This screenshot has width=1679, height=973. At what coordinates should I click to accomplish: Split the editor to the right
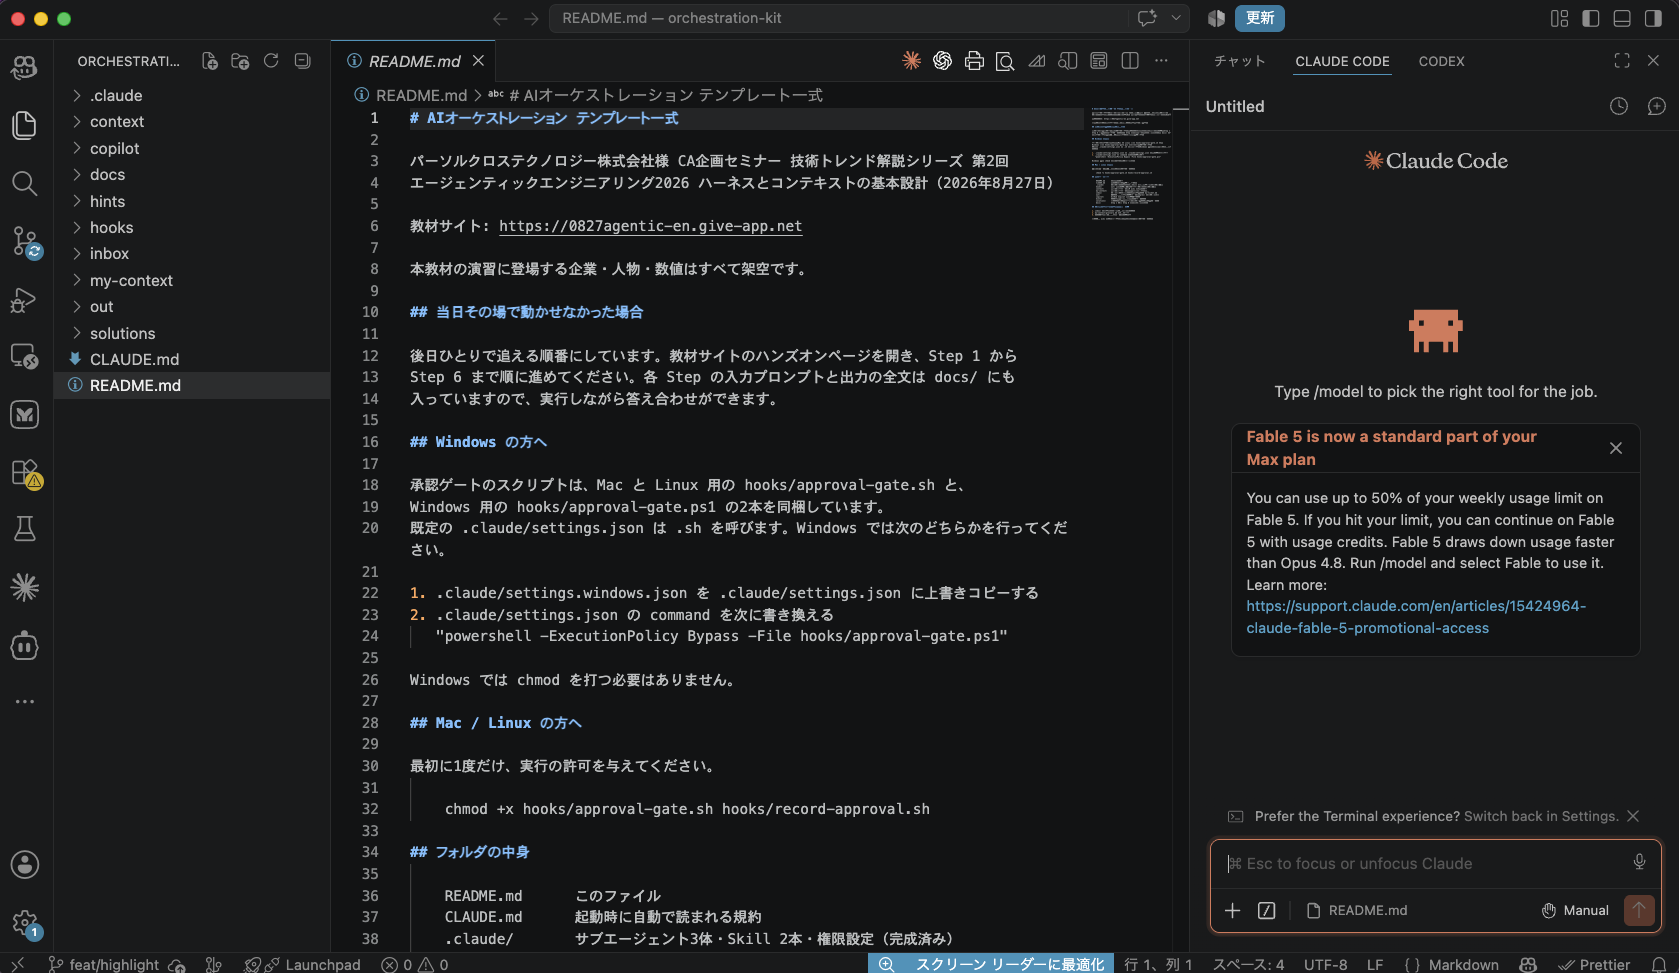(x=1130, y=61)
